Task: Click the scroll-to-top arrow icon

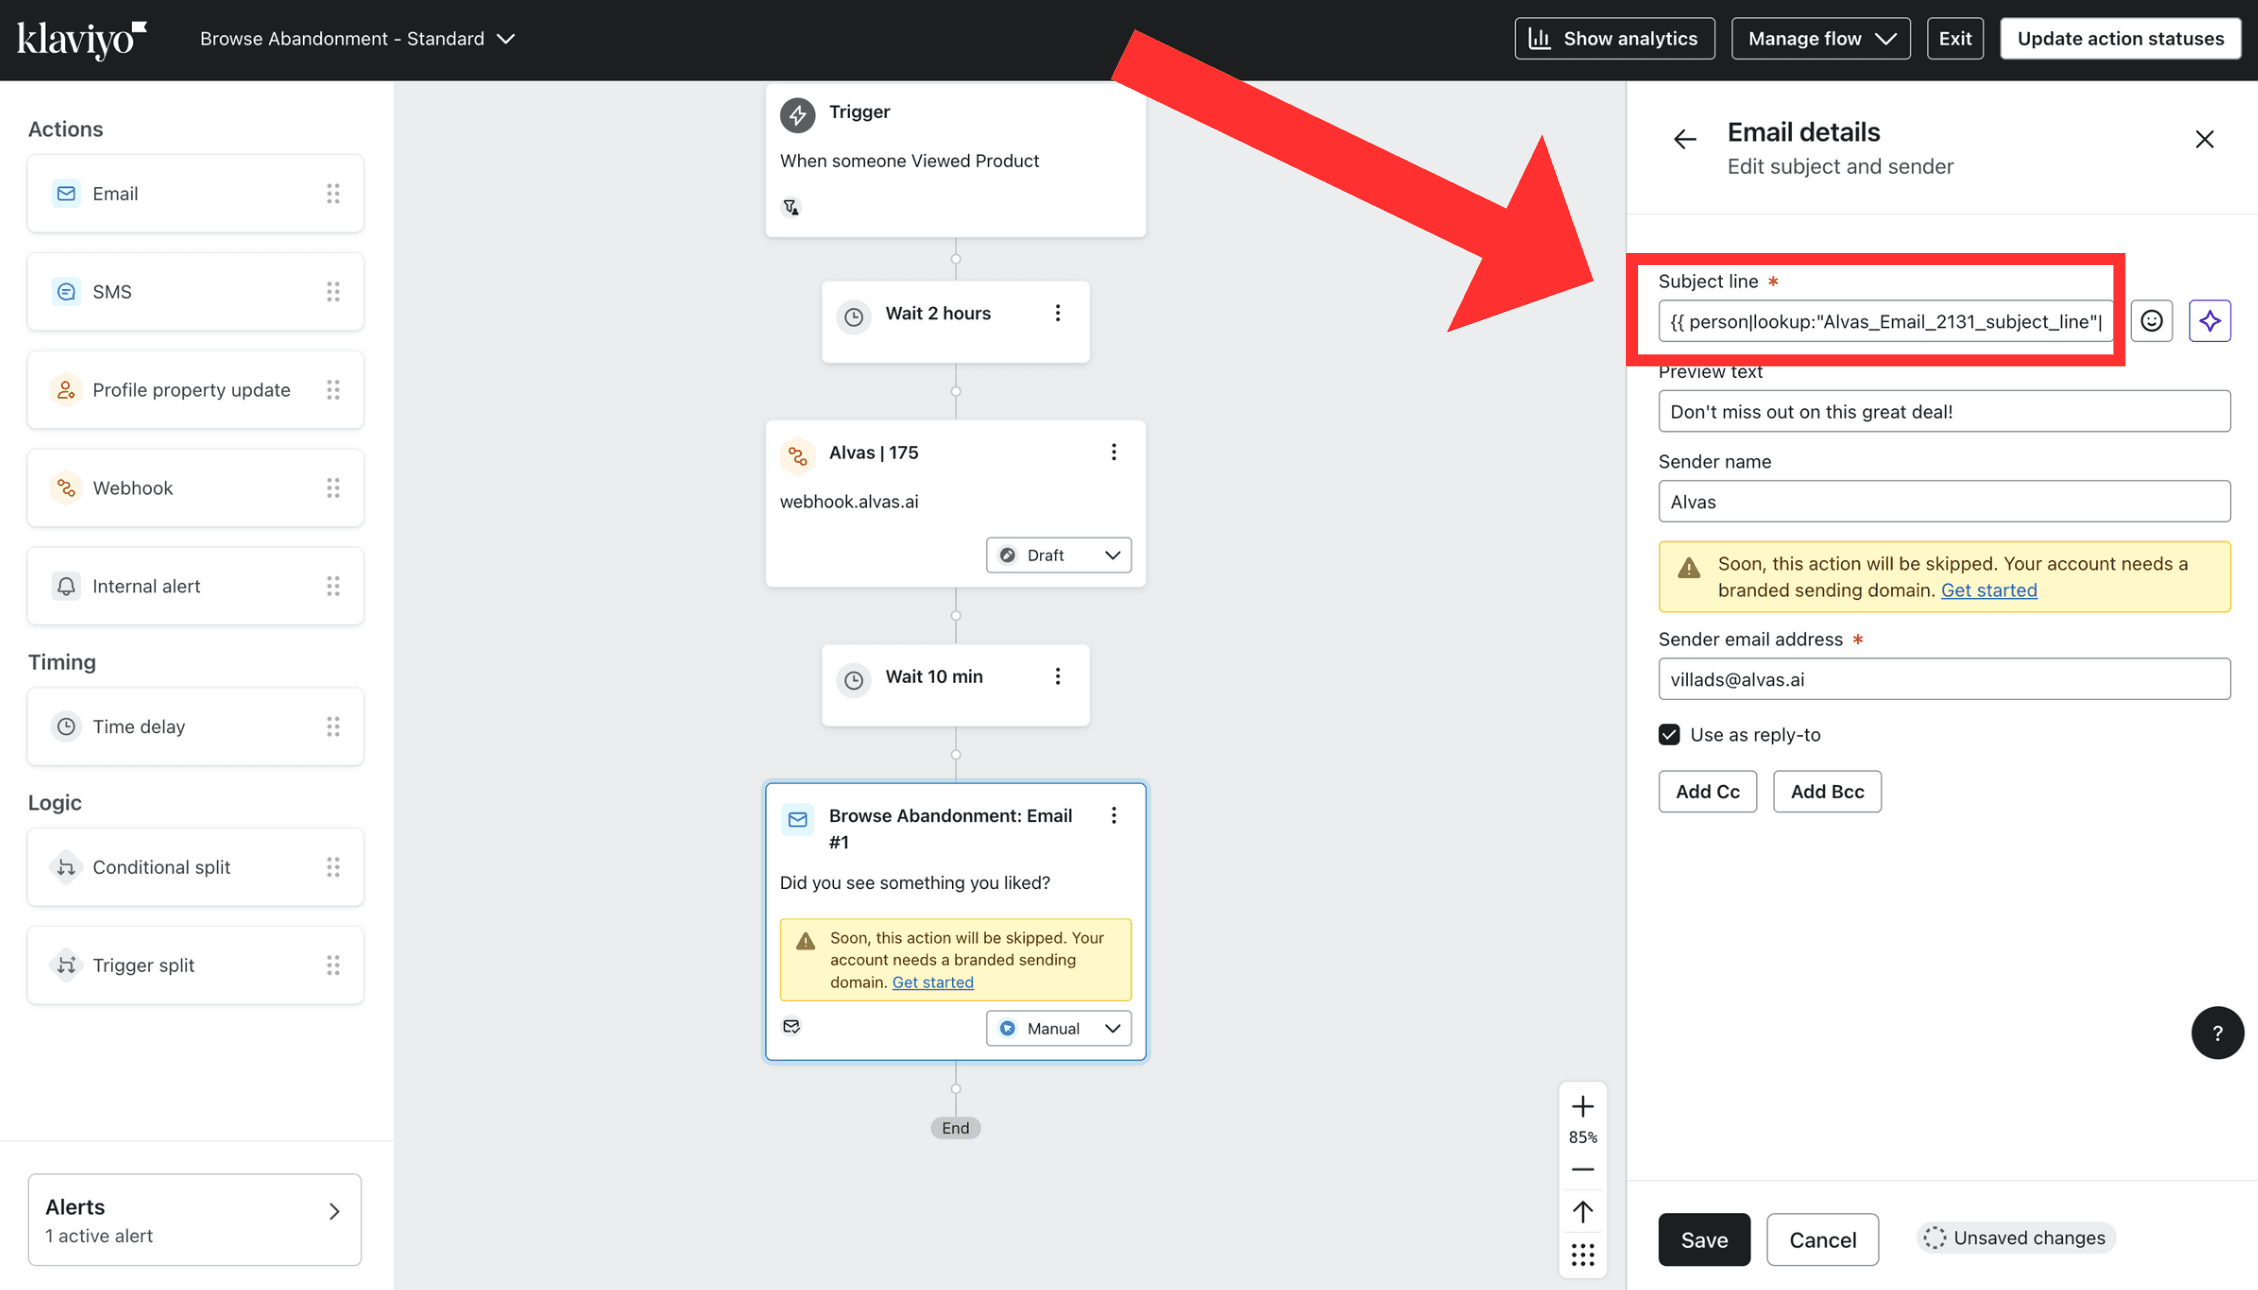Action: (x=1582, y=1212)
